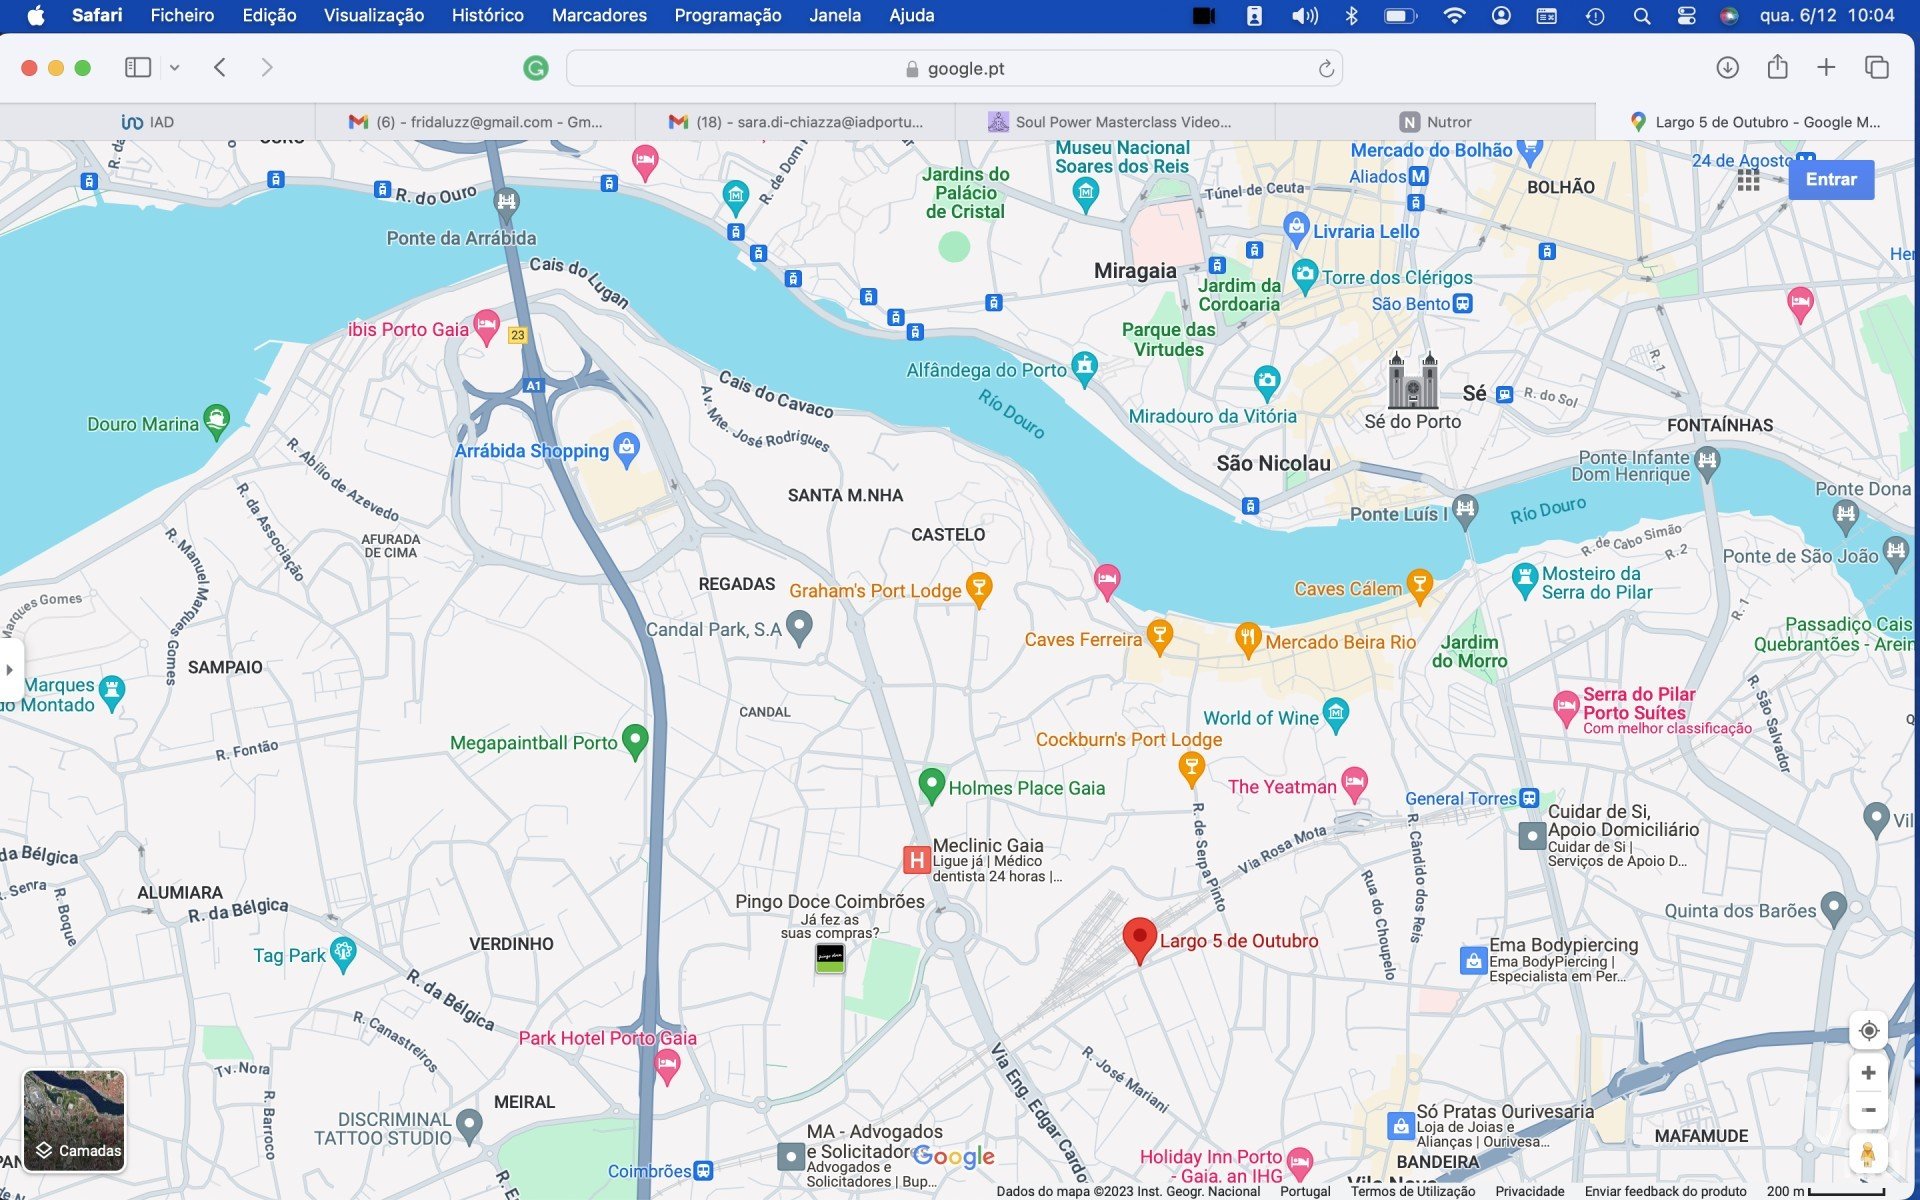Viewport: 1920px width, 1200px height.
Task: Open Termos de Utilização link
Action: pyautogui.click(x=1412, y=1191)
